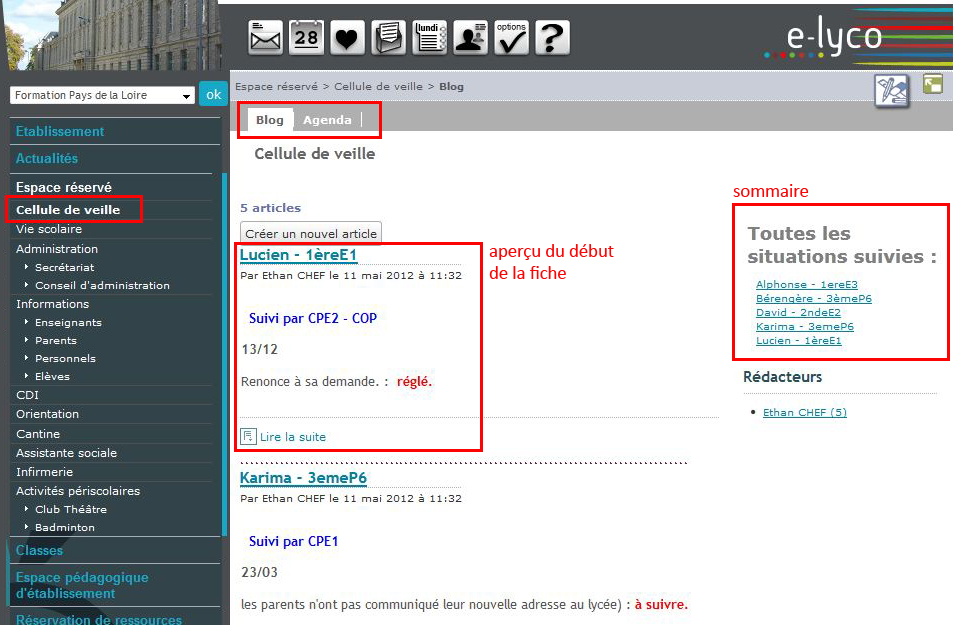The image size is (953, 625).
Task: Open the documents folder icon
Action: click(x=388, y=38)
